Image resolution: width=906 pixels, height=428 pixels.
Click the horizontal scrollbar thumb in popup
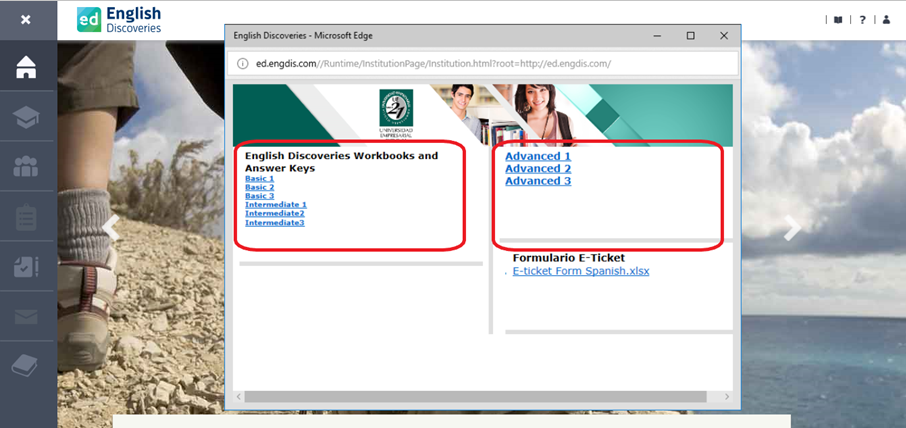pos(475,397)
